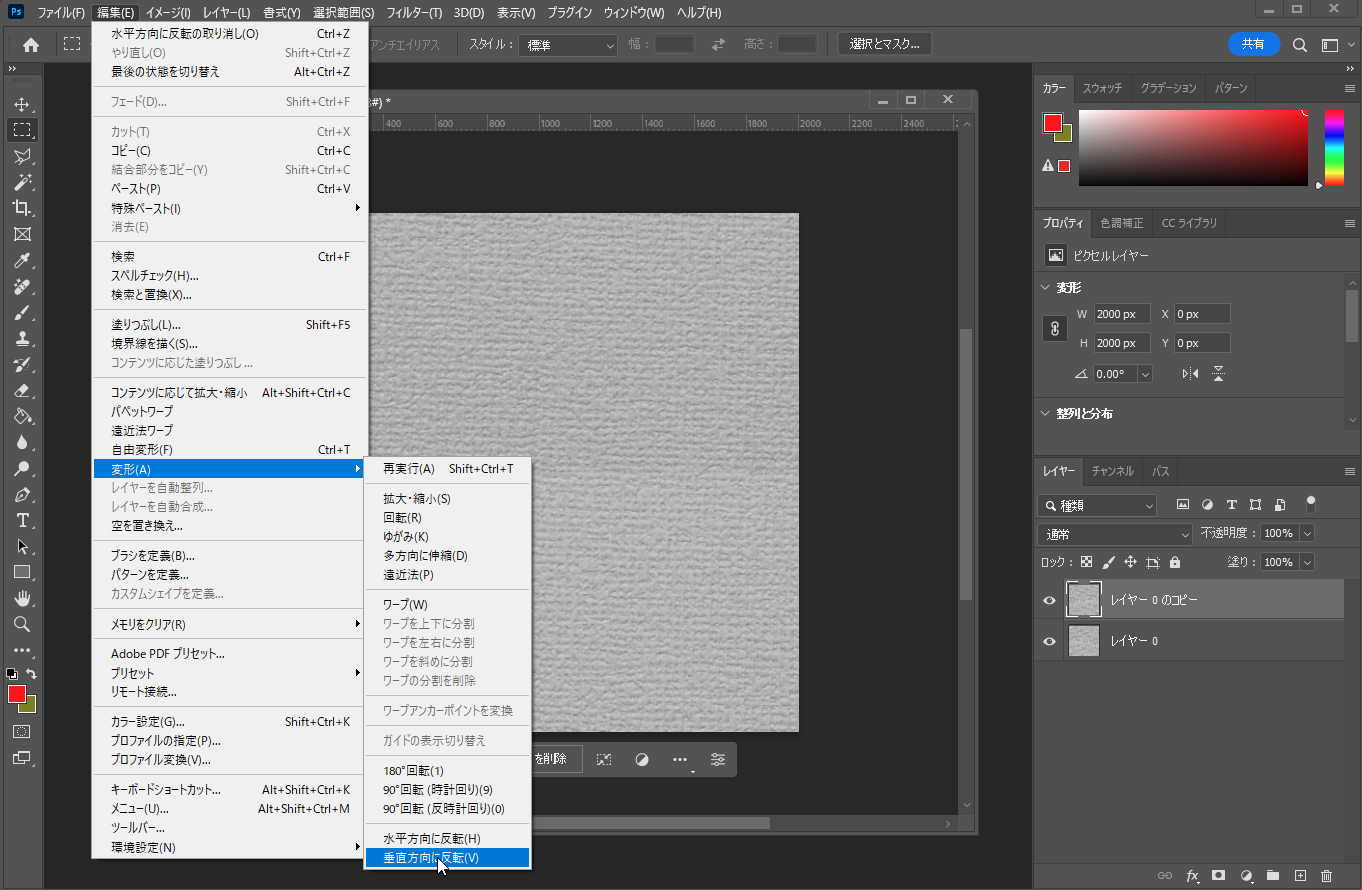
Task: Select the Horizontal Type tool
Action: (21, 521)
